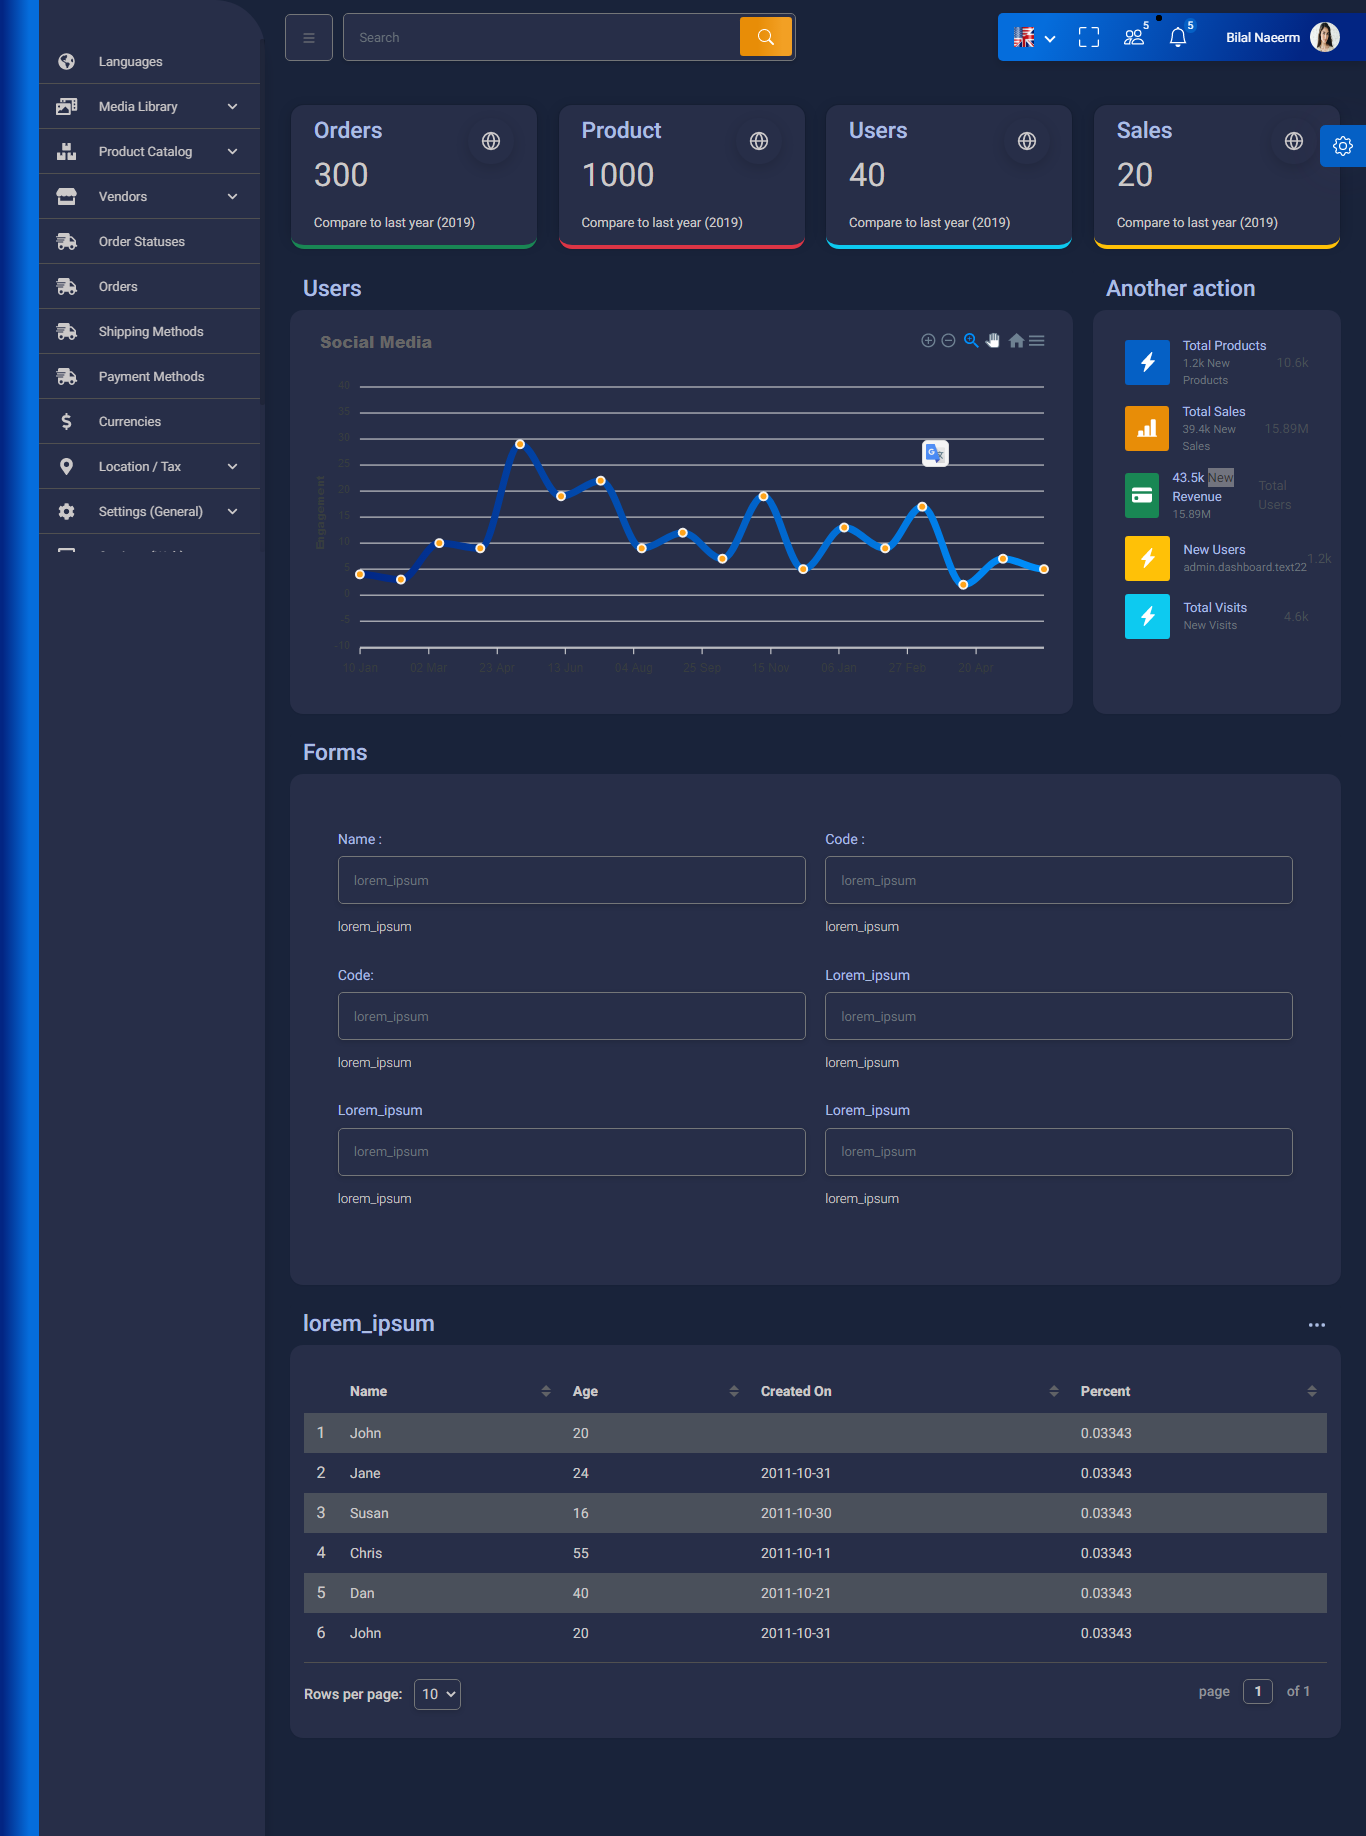
Task: Activate the chart panning hand tool
Action: click(993, 341)
